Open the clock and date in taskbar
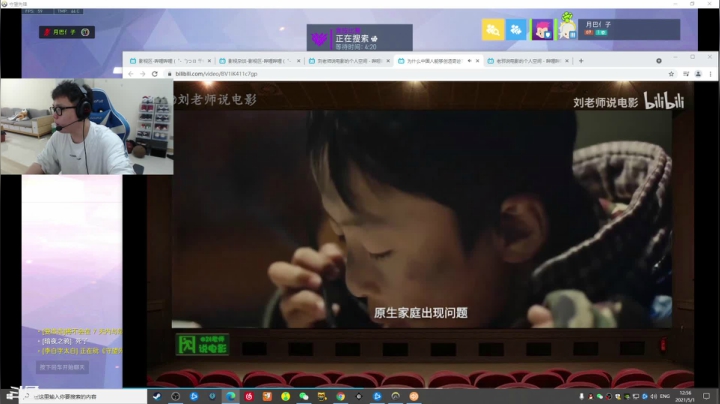720x404 pixels. pyautogui.click(x=685, y=396)
